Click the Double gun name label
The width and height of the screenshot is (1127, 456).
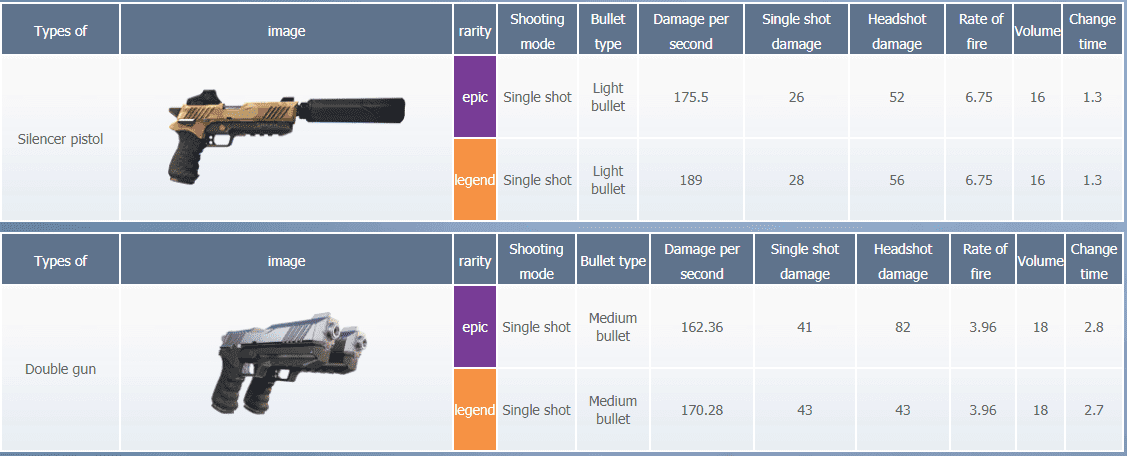pyautogui.click(x=60, y=369)
